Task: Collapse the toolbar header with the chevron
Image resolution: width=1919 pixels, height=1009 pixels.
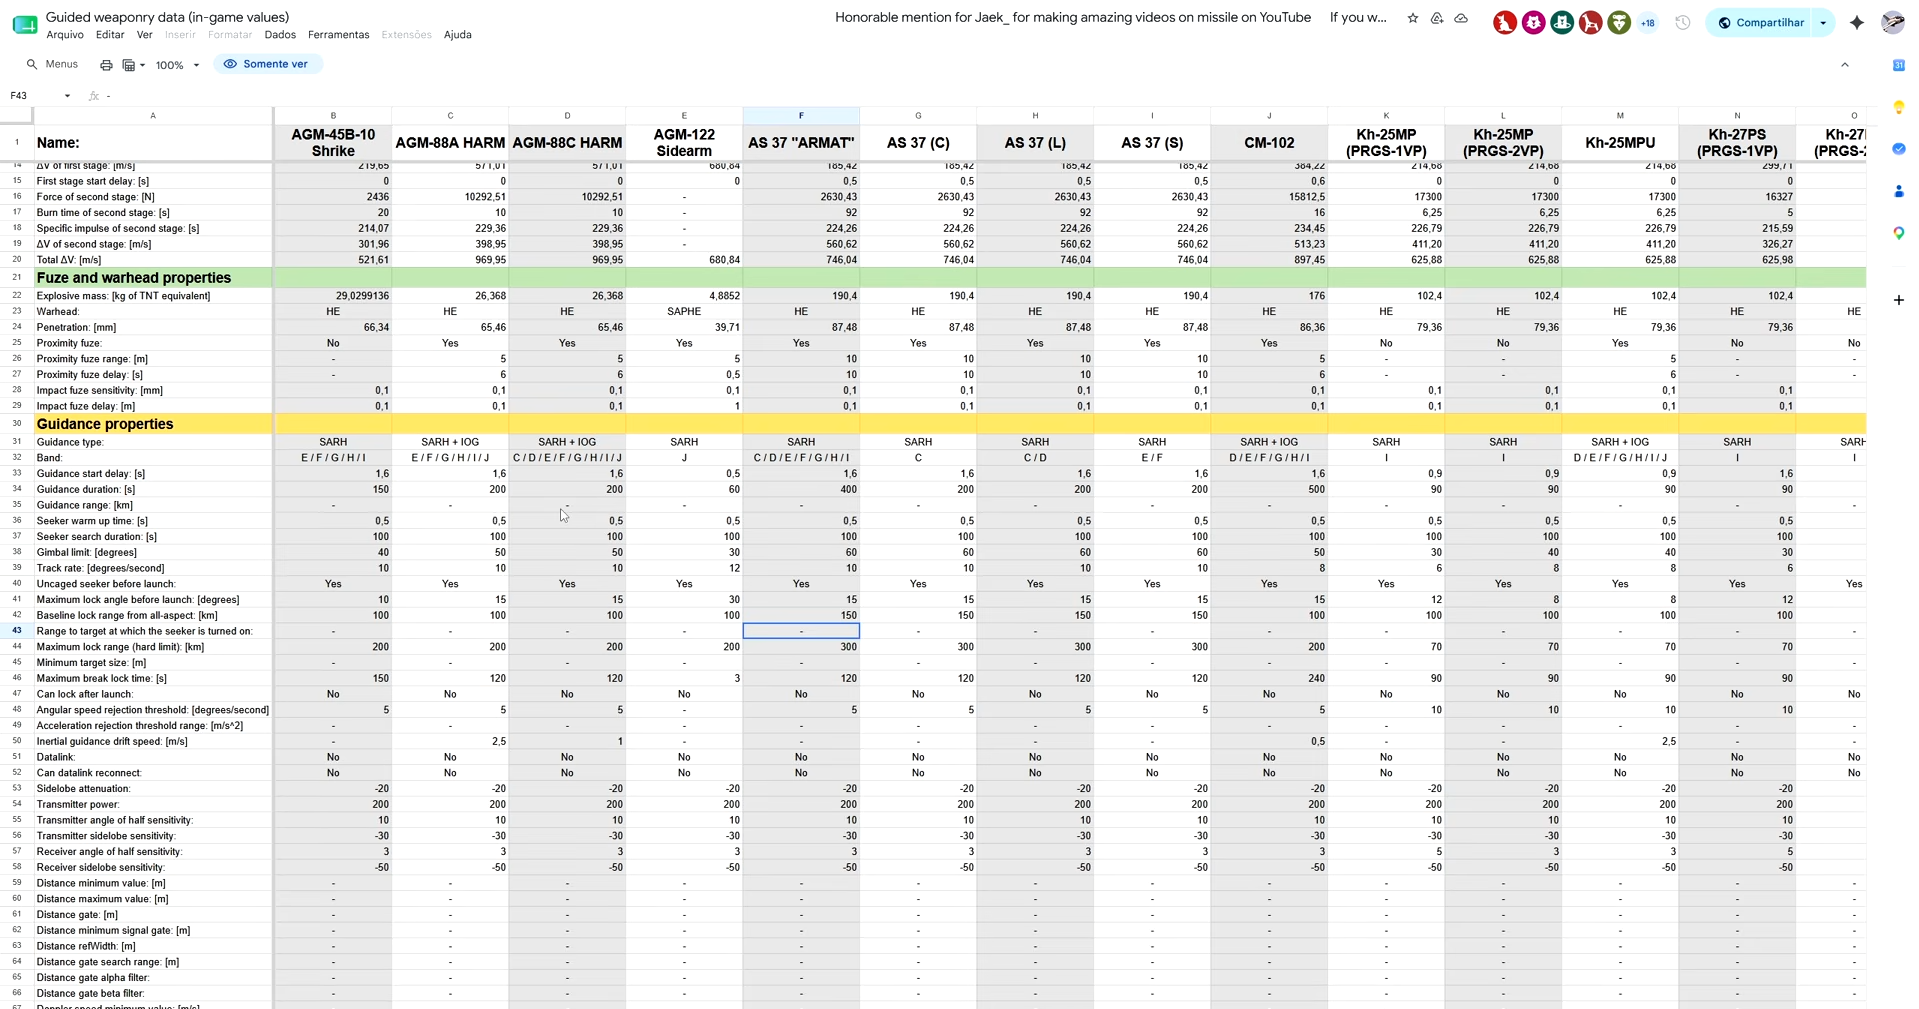Action: 1845,65
